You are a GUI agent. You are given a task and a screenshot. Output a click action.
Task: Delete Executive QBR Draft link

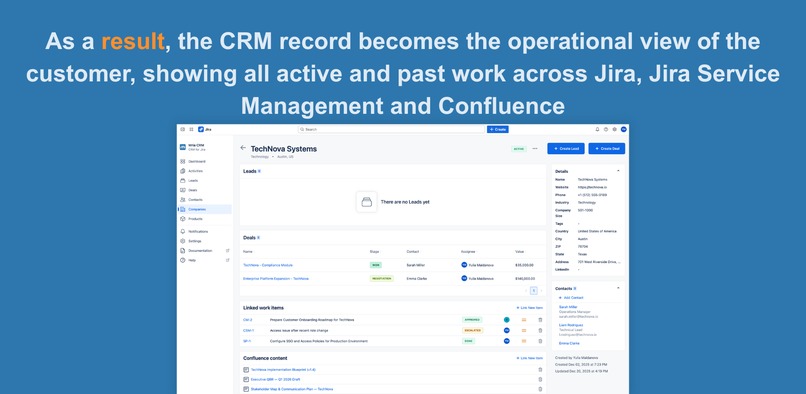[540, 380]
